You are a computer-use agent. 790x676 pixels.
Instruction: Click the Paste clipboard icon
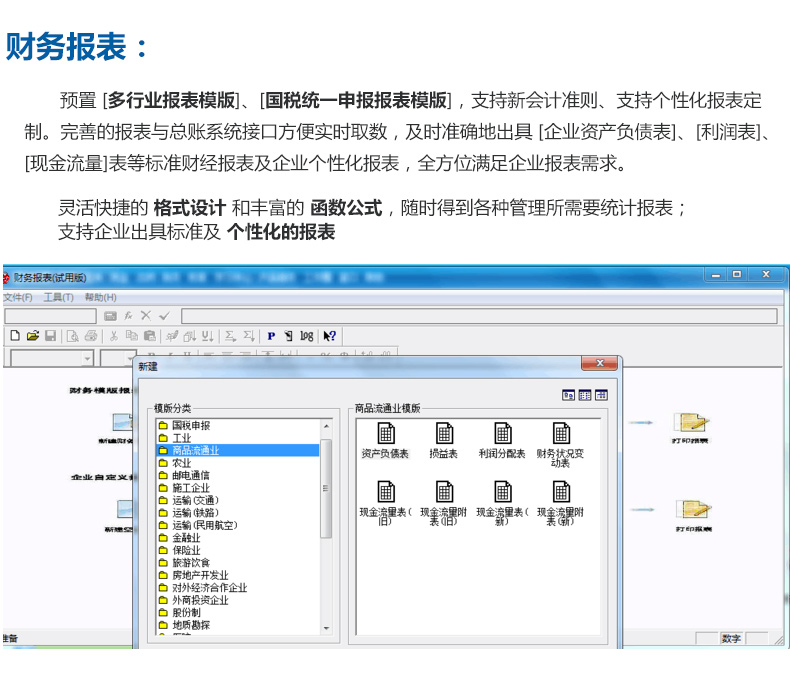[150, 336]
